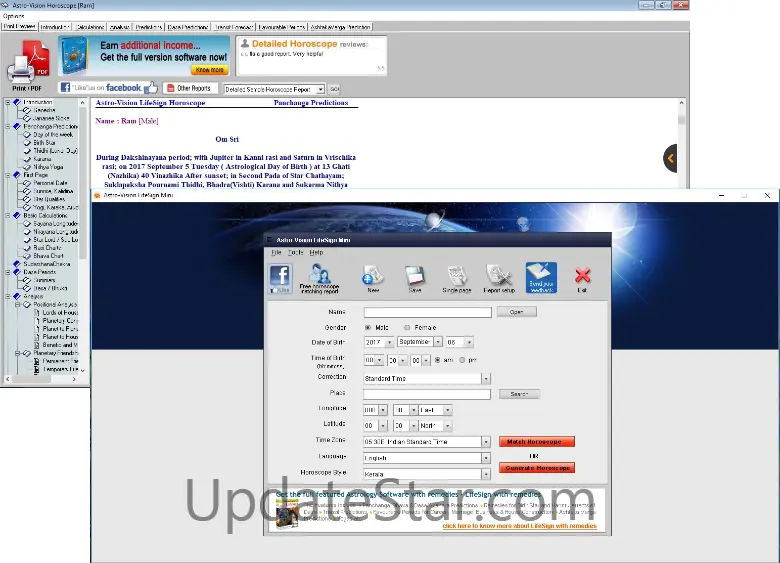Select Rasi Chart in the tree
Screen dimensions: 780x563
coord(47,248)
